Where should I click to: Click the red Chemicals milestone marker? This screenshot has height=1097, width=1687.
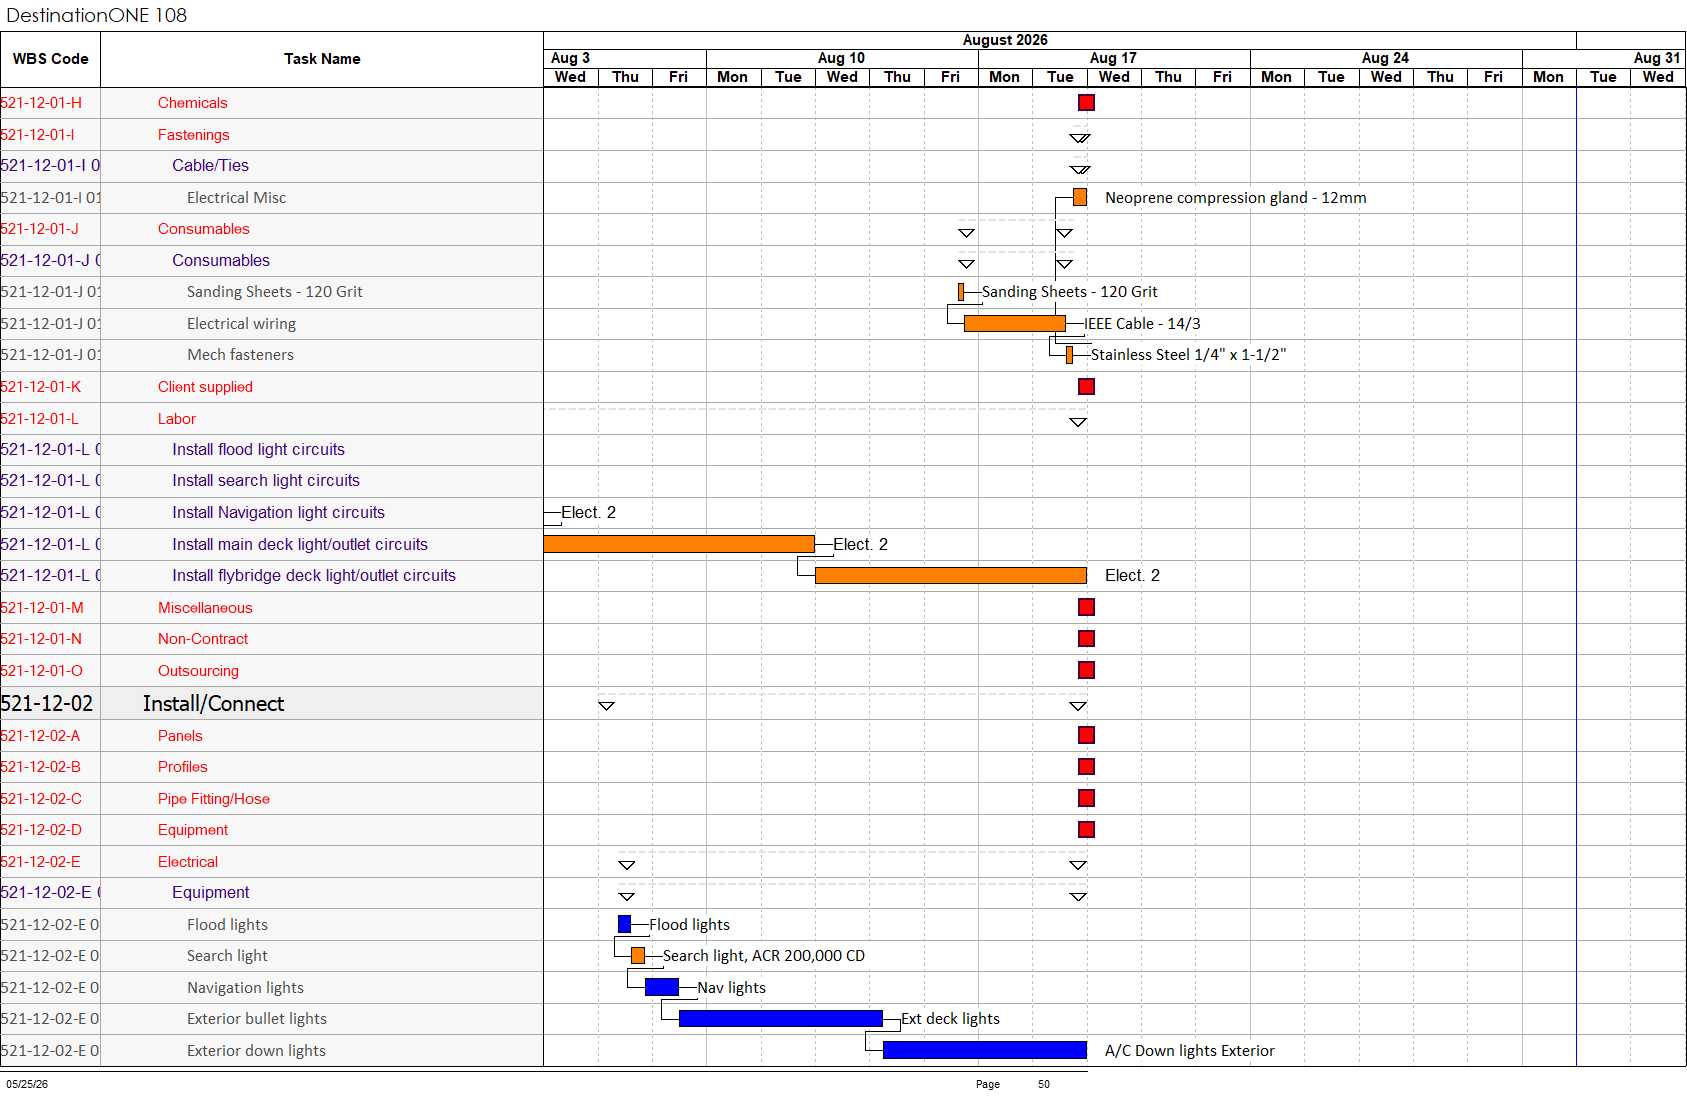tap(1086, 102)
